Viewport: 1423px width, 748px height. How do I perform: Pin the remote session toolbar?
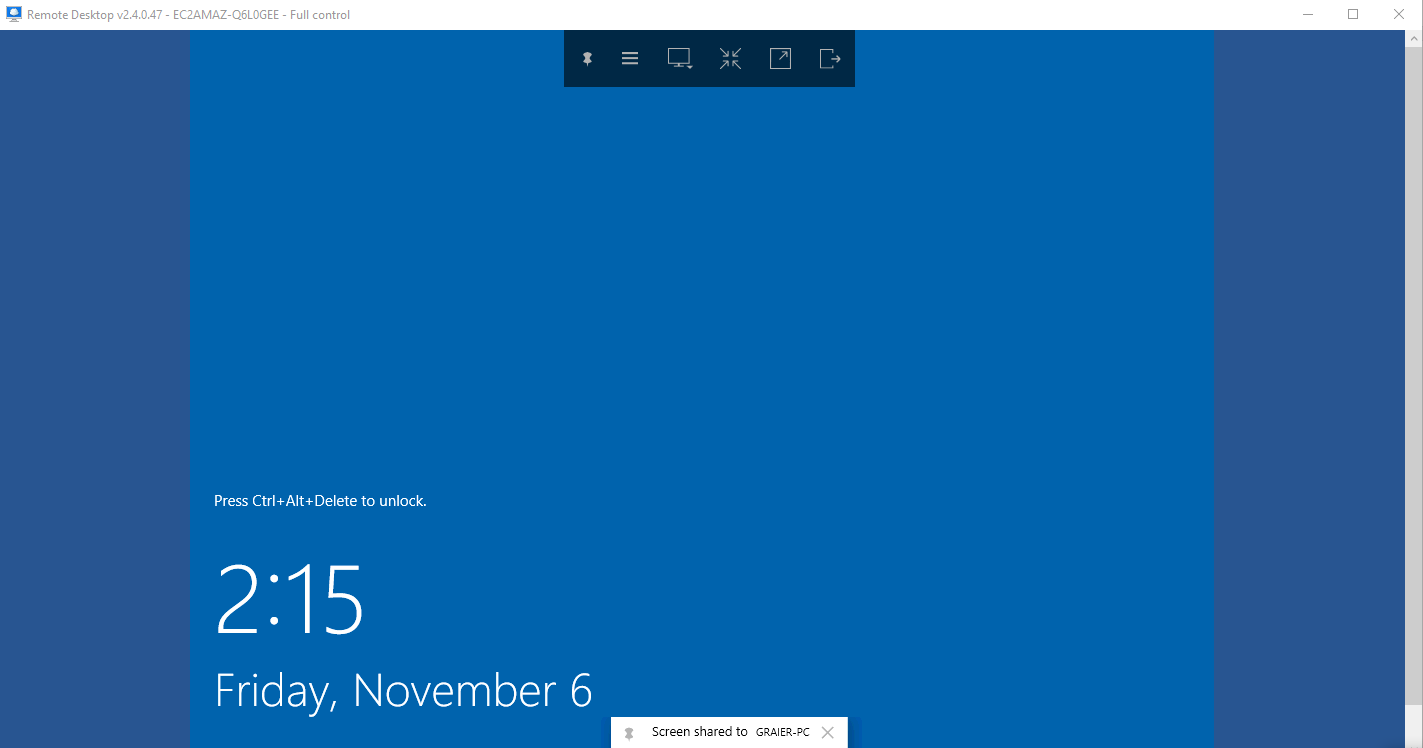[x=588, y=59]
